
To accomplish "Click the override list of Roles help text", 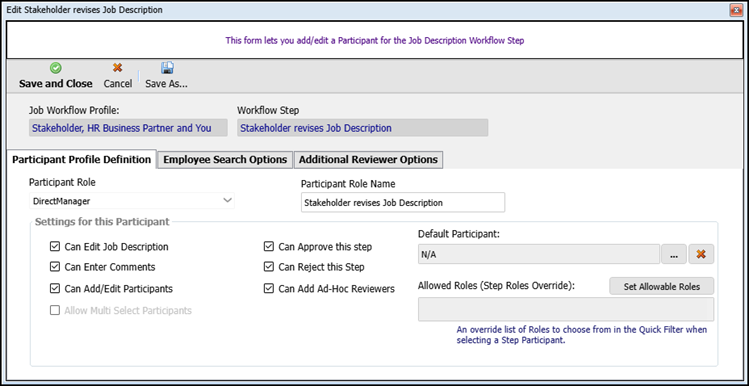I will [x=582, y=335].
